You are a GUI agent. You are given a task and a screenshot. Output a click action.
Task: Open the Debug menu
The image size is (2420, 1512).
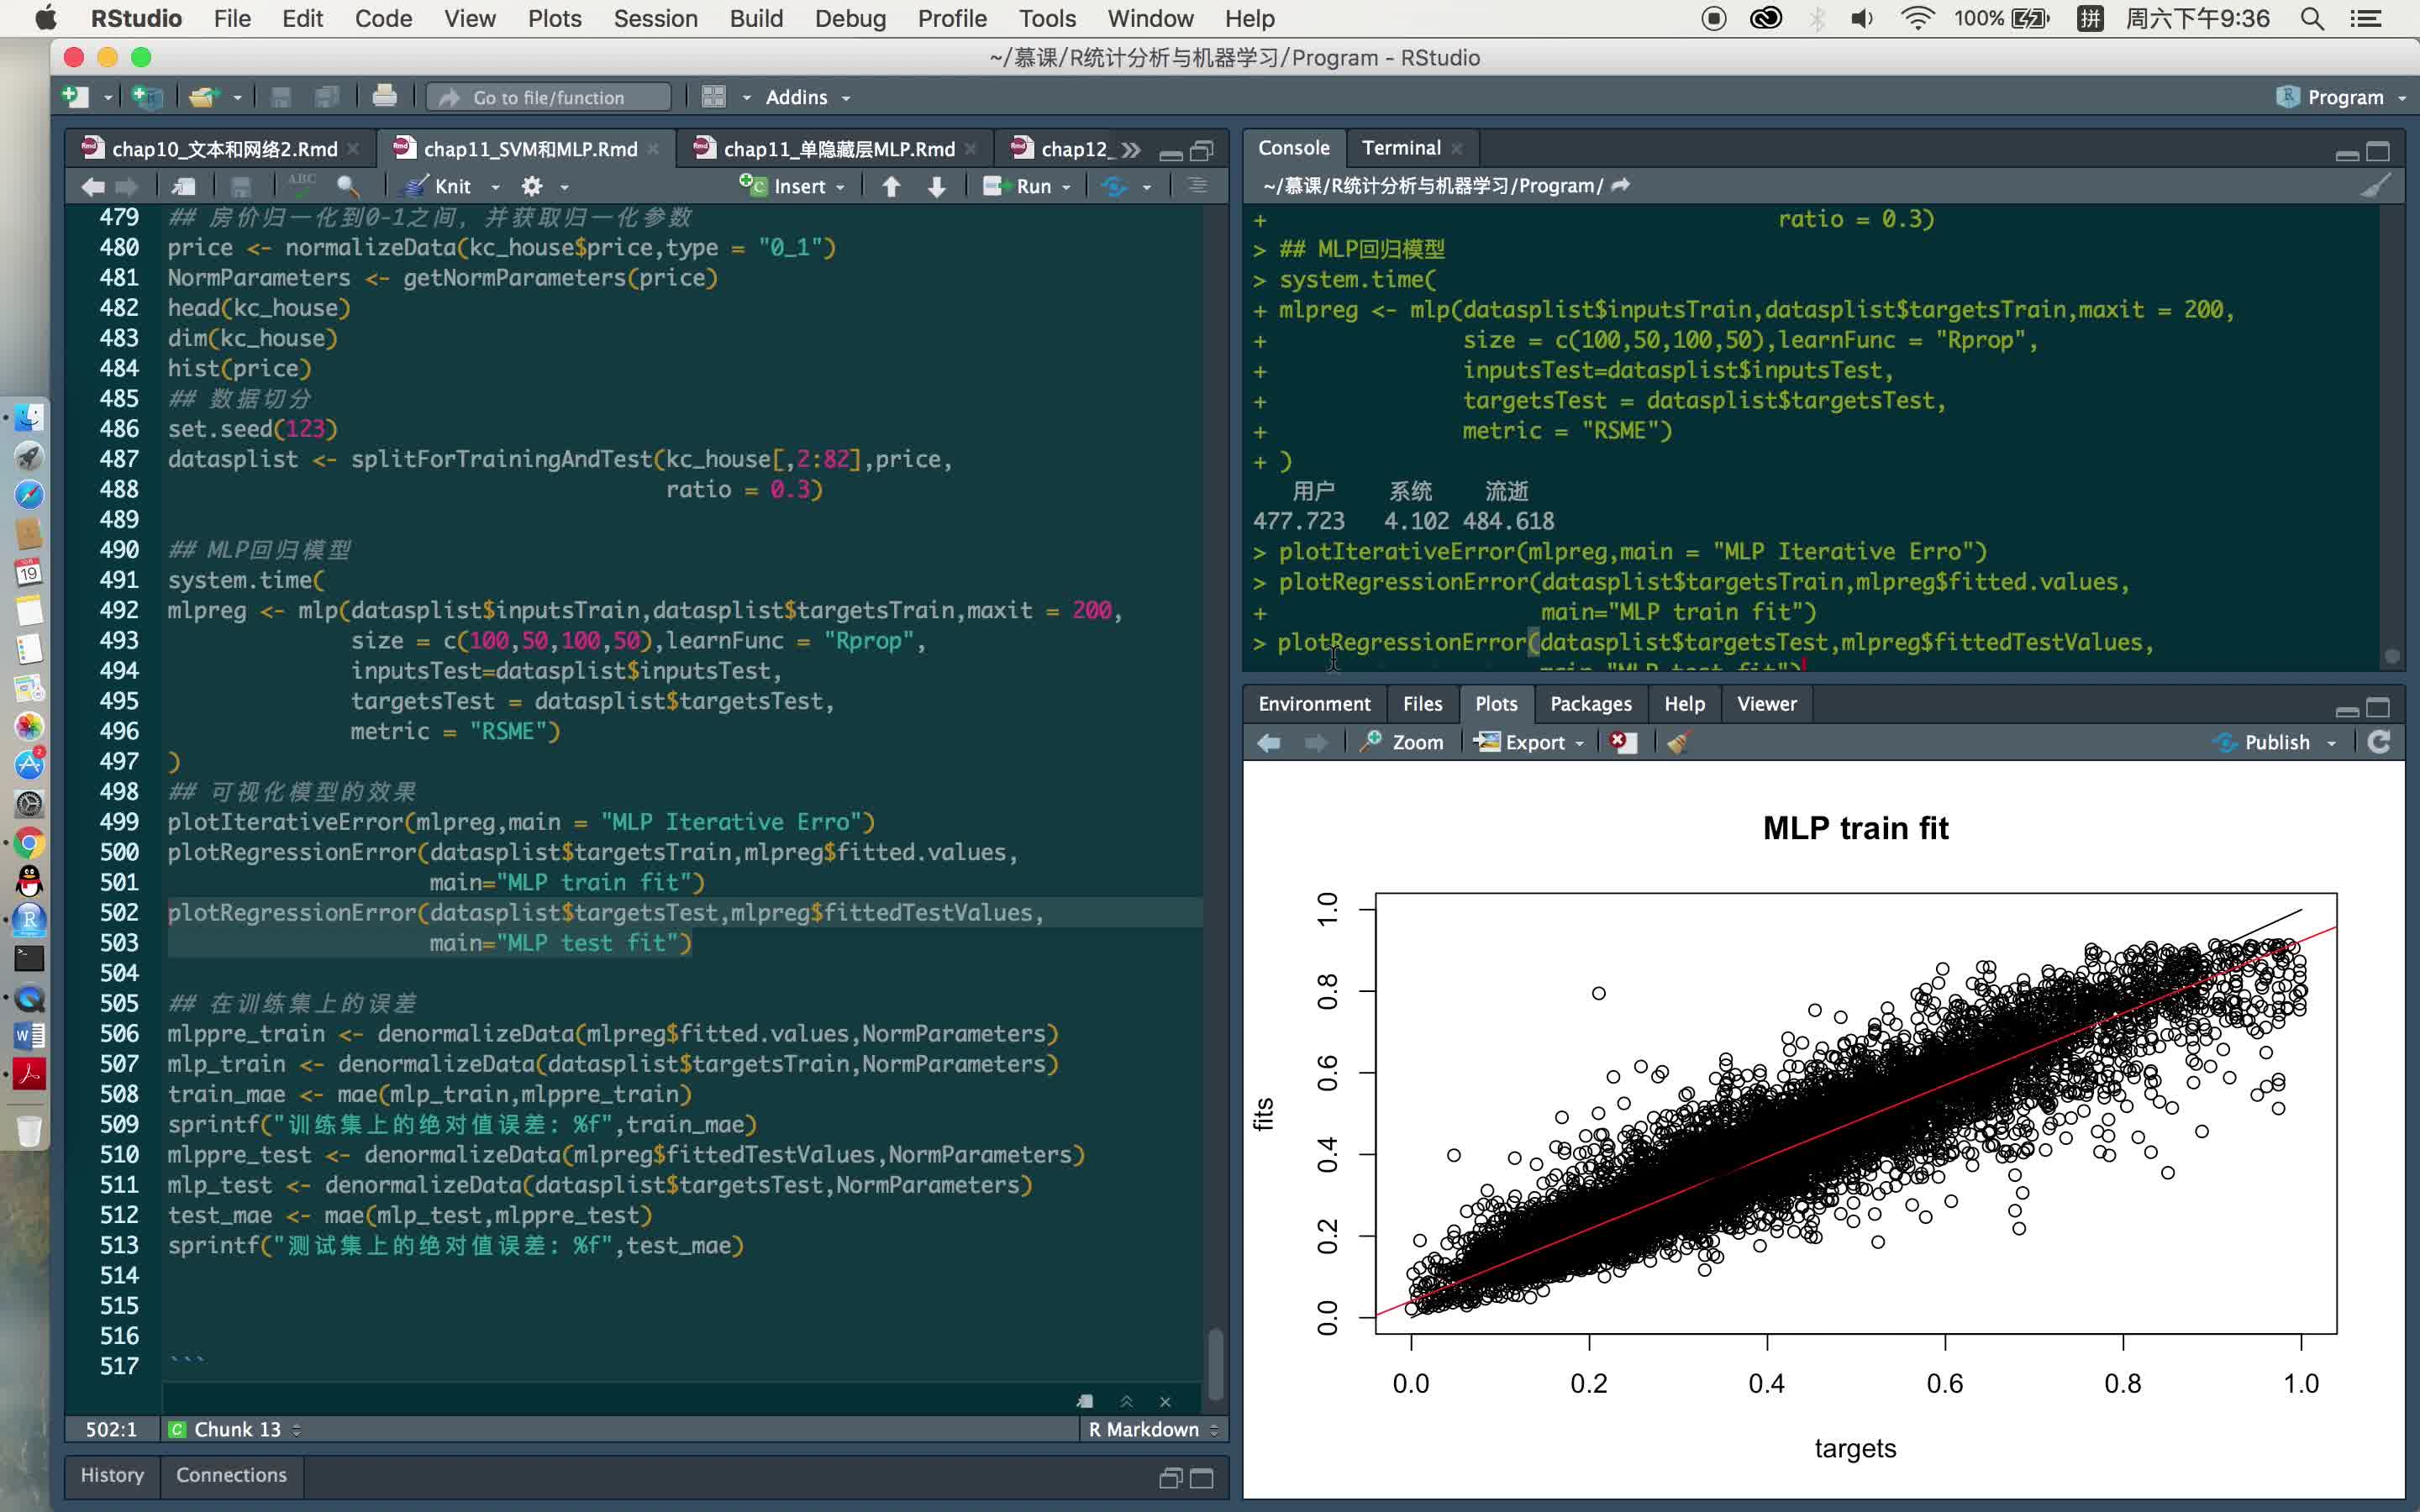point(850,18)
